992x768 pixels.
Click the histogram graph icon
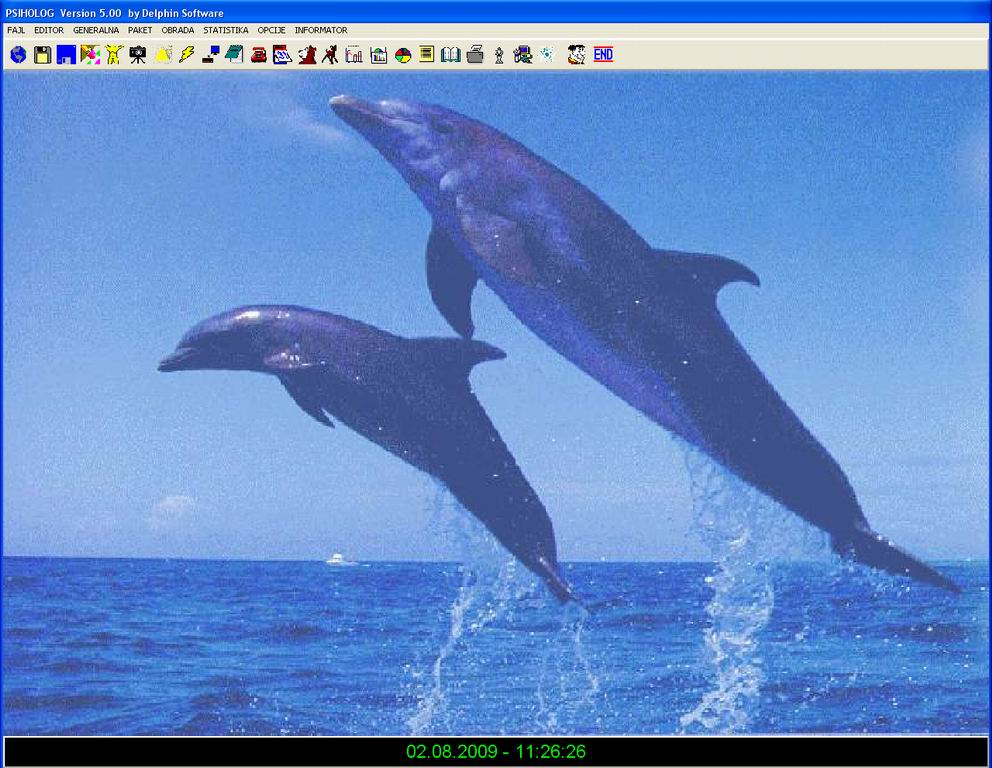click(378, 55)
